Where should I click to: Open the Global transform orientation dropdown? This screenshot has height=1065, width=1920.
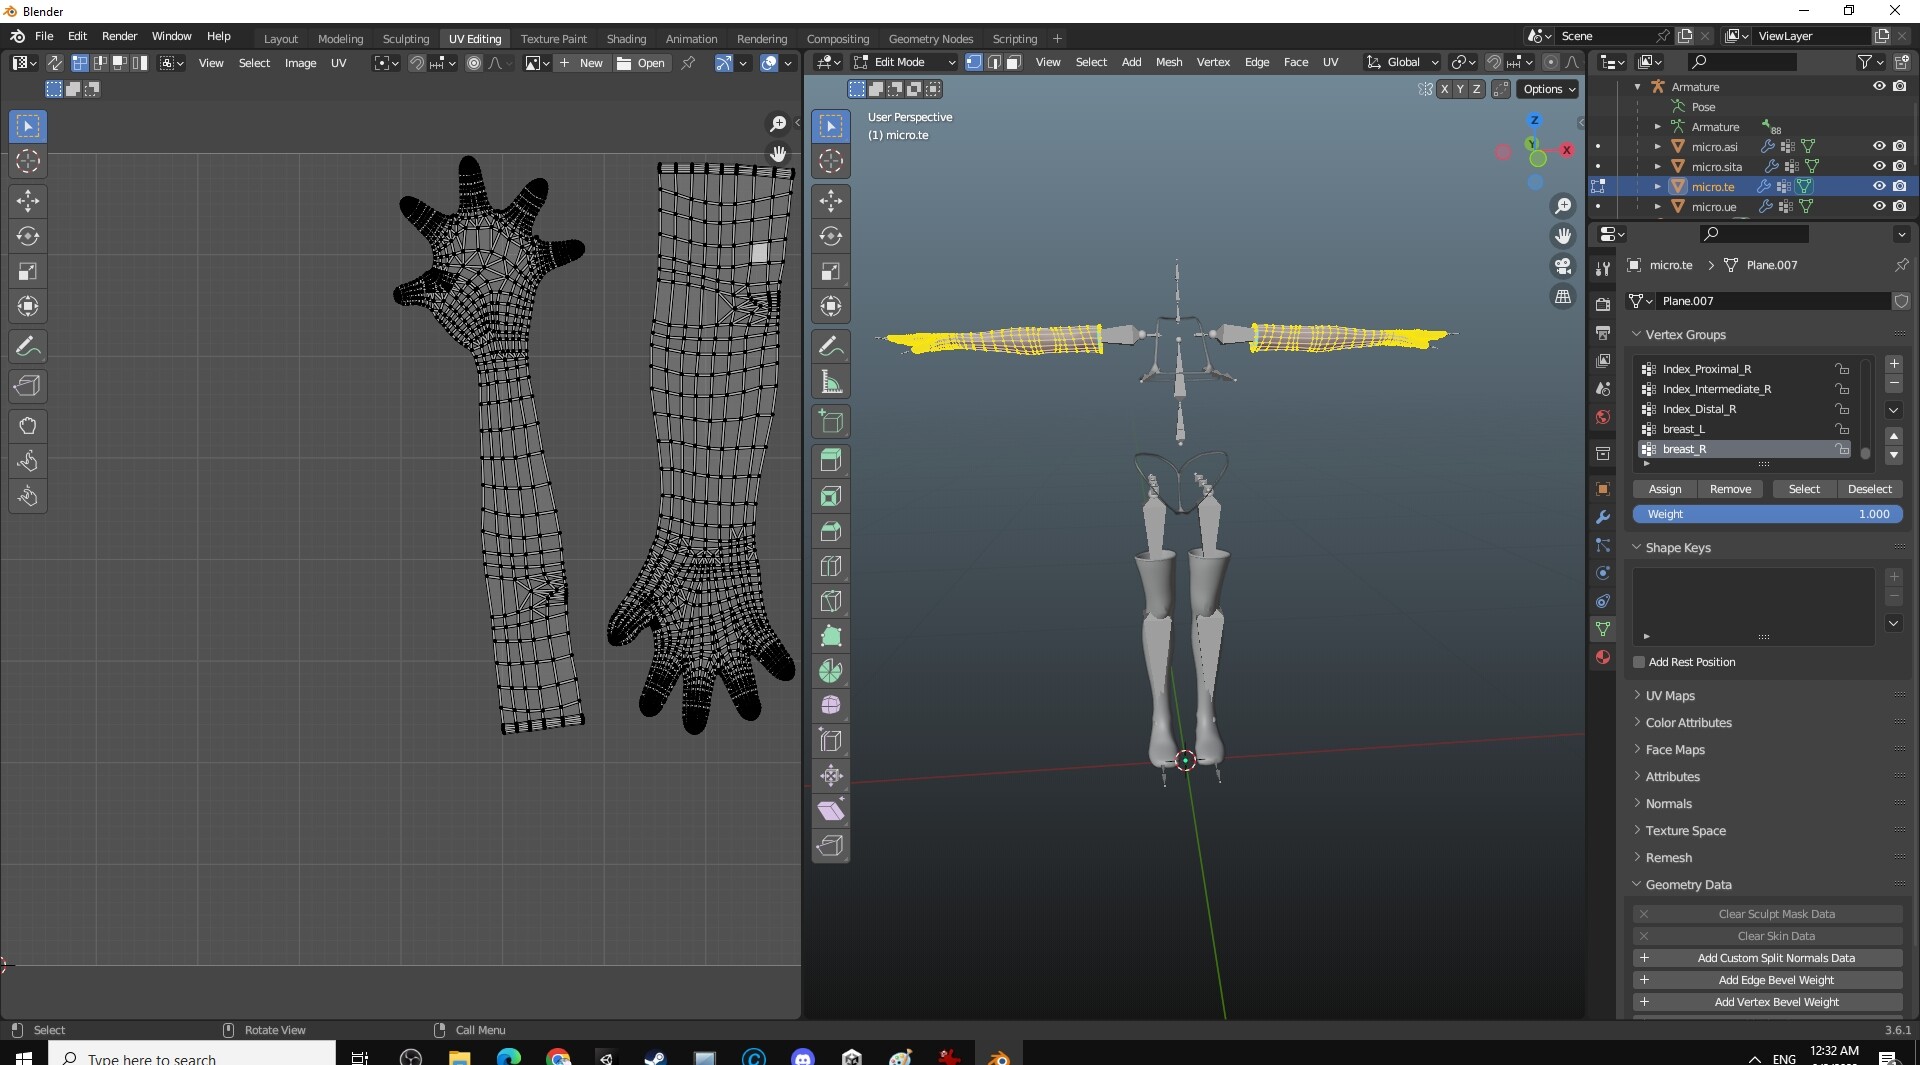pos(1402,62)
